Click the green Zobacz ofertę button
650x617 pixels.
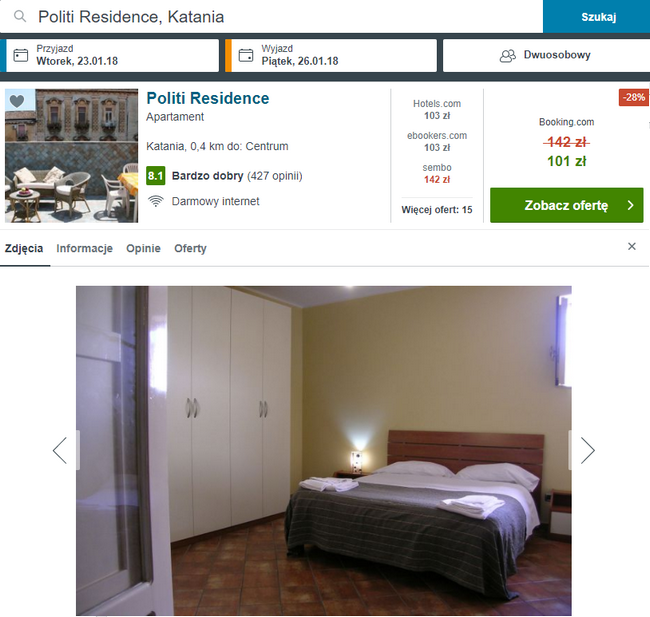coord(567,205)
